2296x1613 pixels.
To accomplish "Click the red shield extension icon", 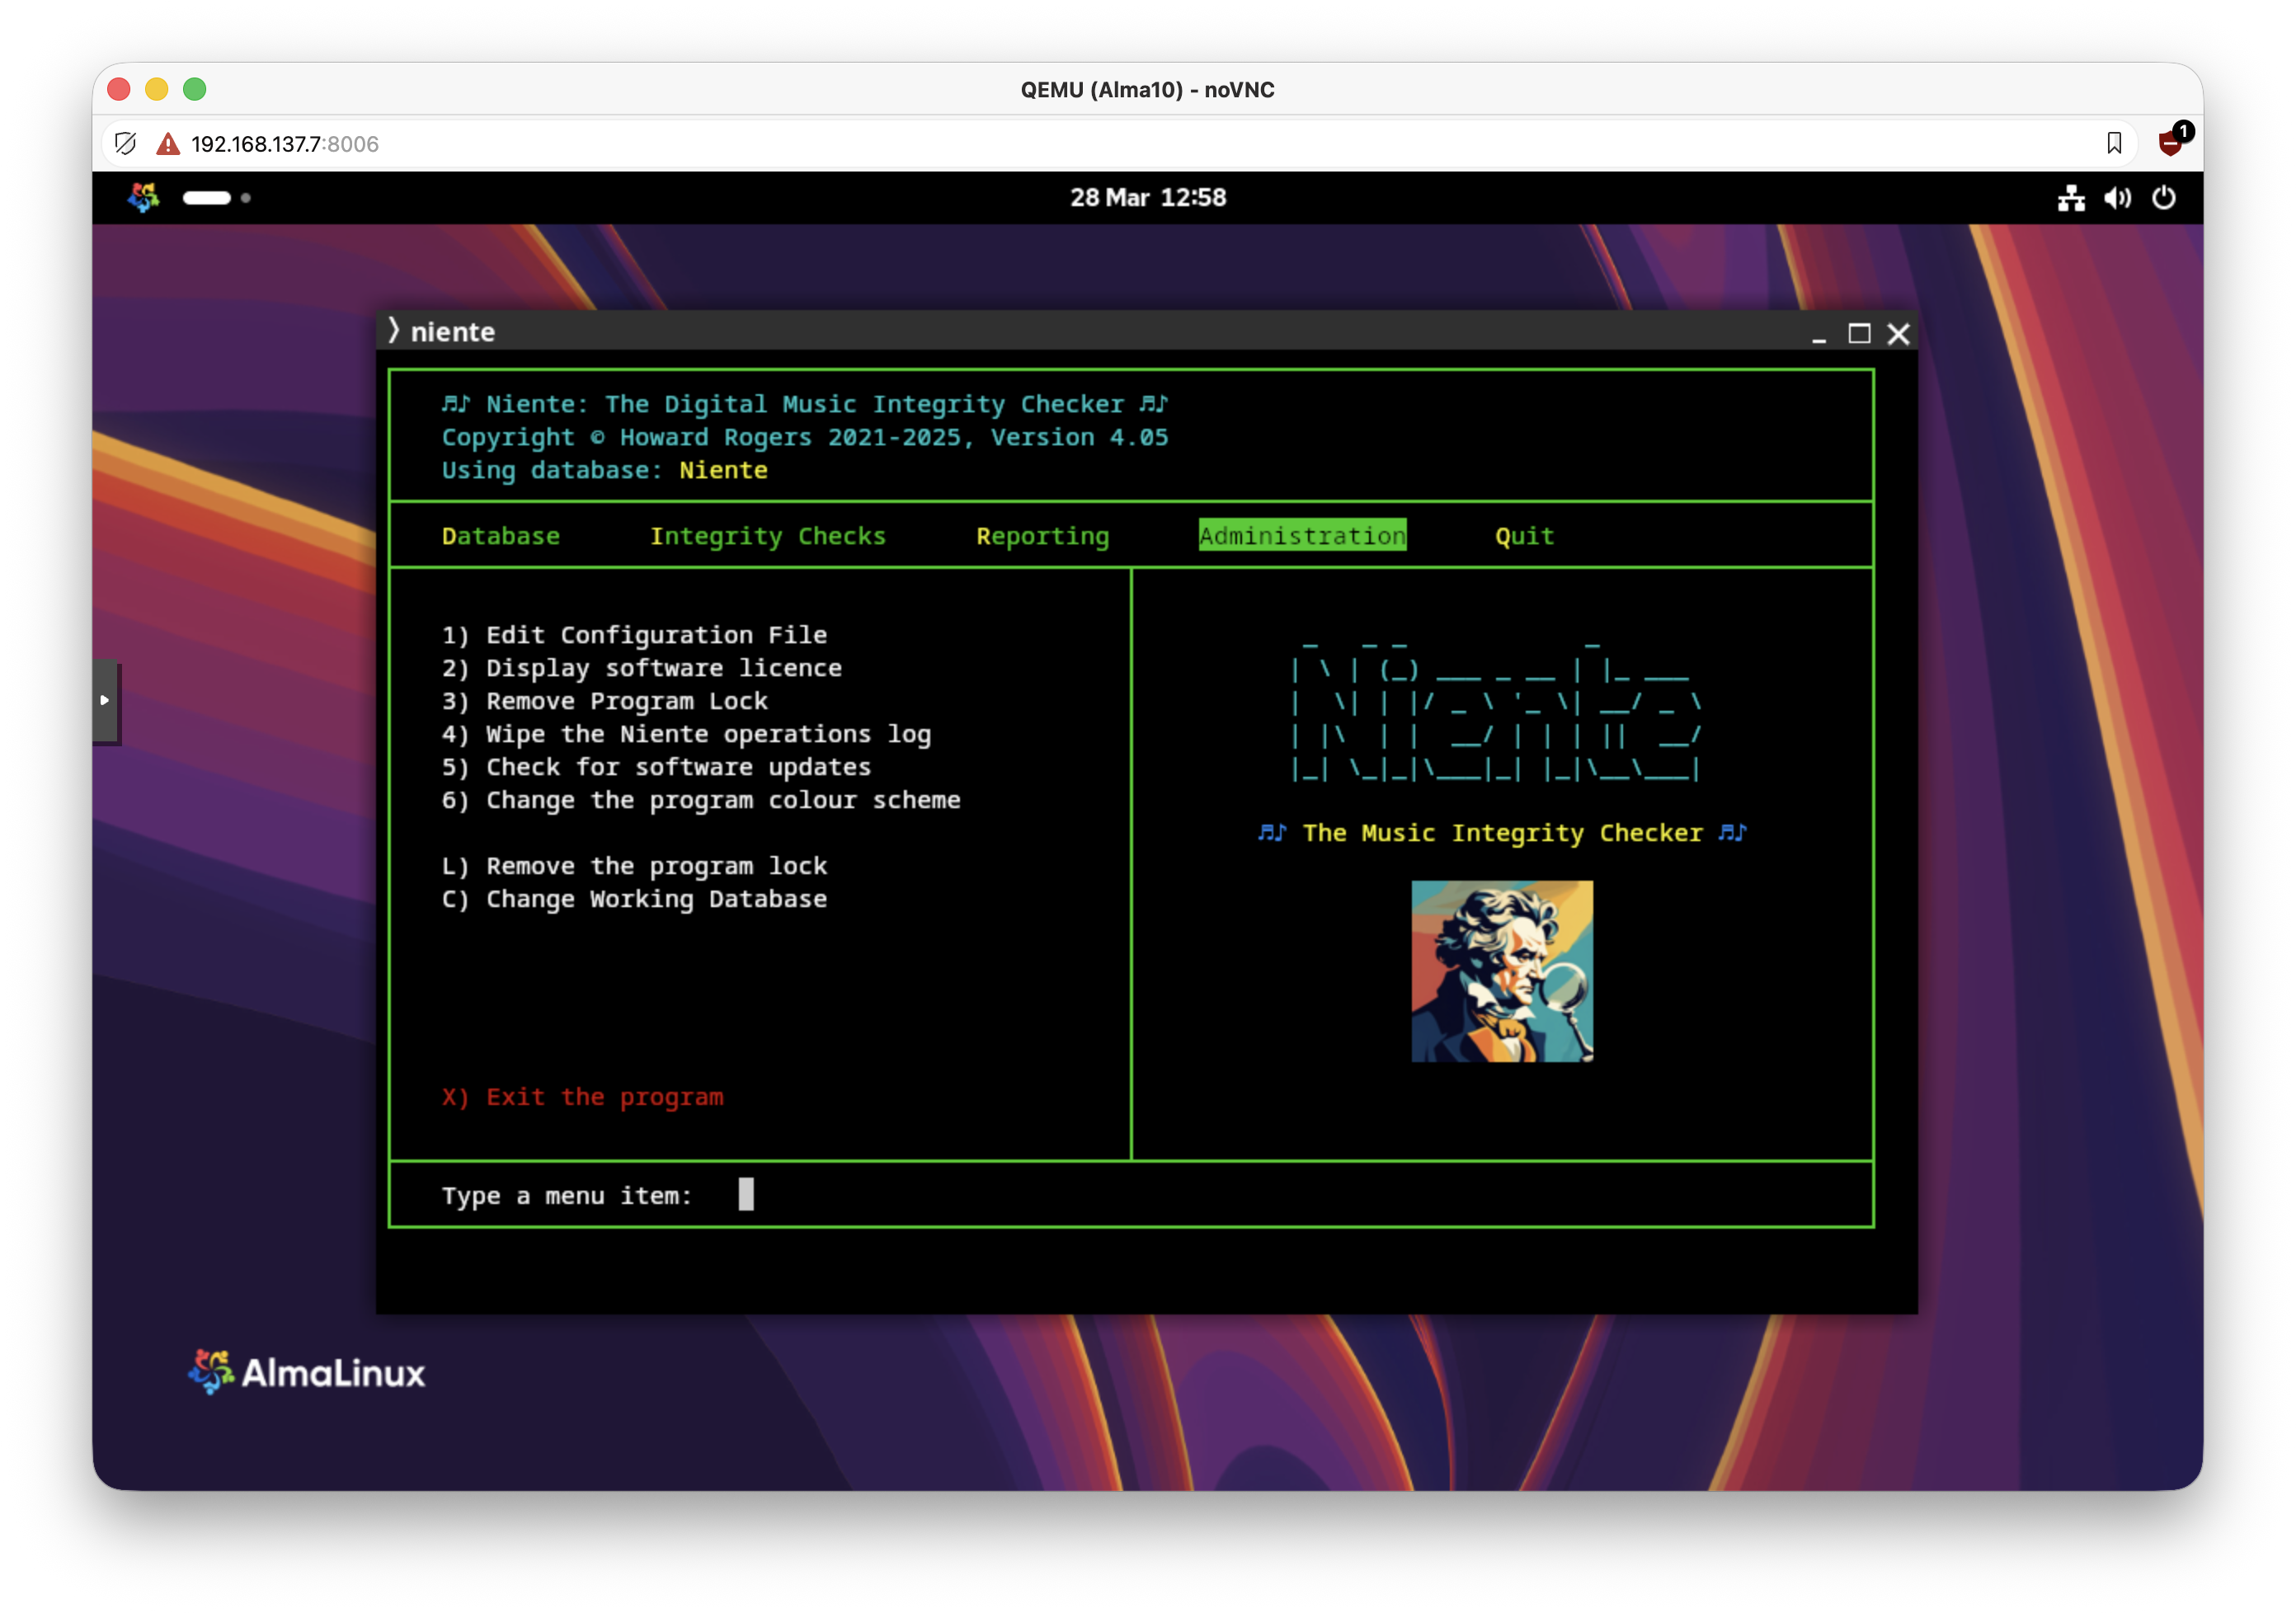I will pyautogui.click(x=2170, y=143).
